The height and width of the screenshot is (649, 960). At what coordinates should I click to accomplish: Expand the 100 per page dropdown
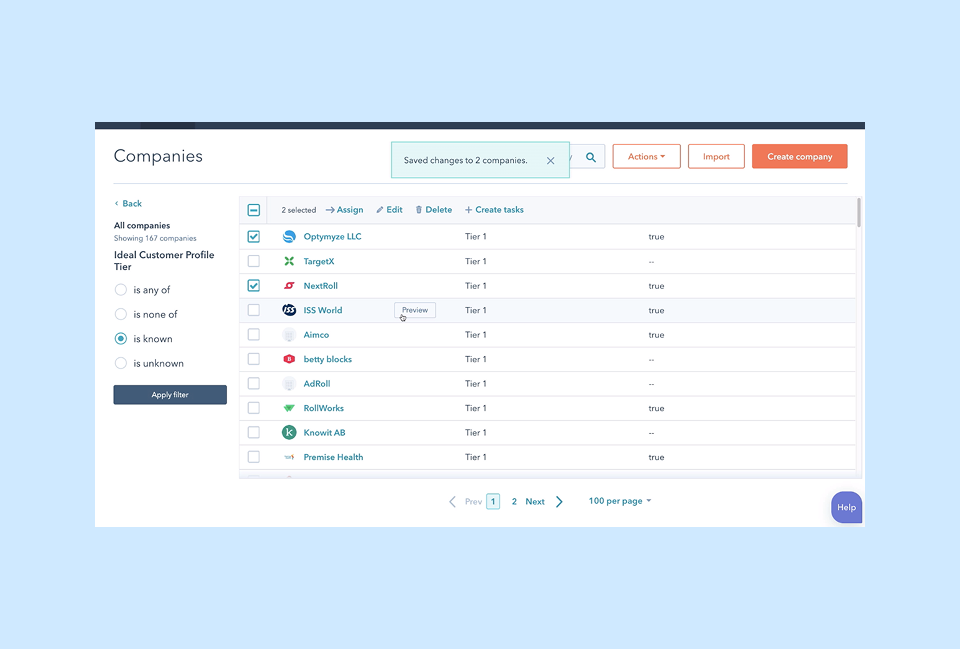(619, 501)
